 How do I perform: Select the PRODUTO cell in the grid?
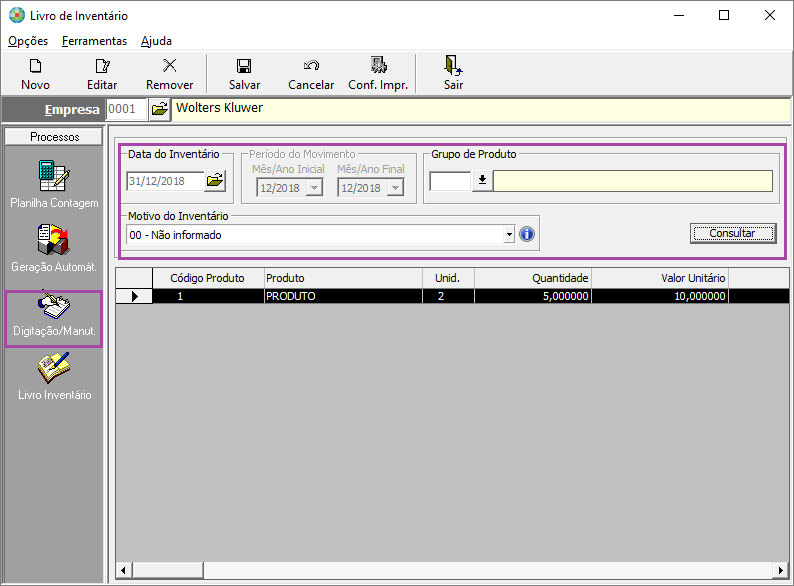coord(343,296)
